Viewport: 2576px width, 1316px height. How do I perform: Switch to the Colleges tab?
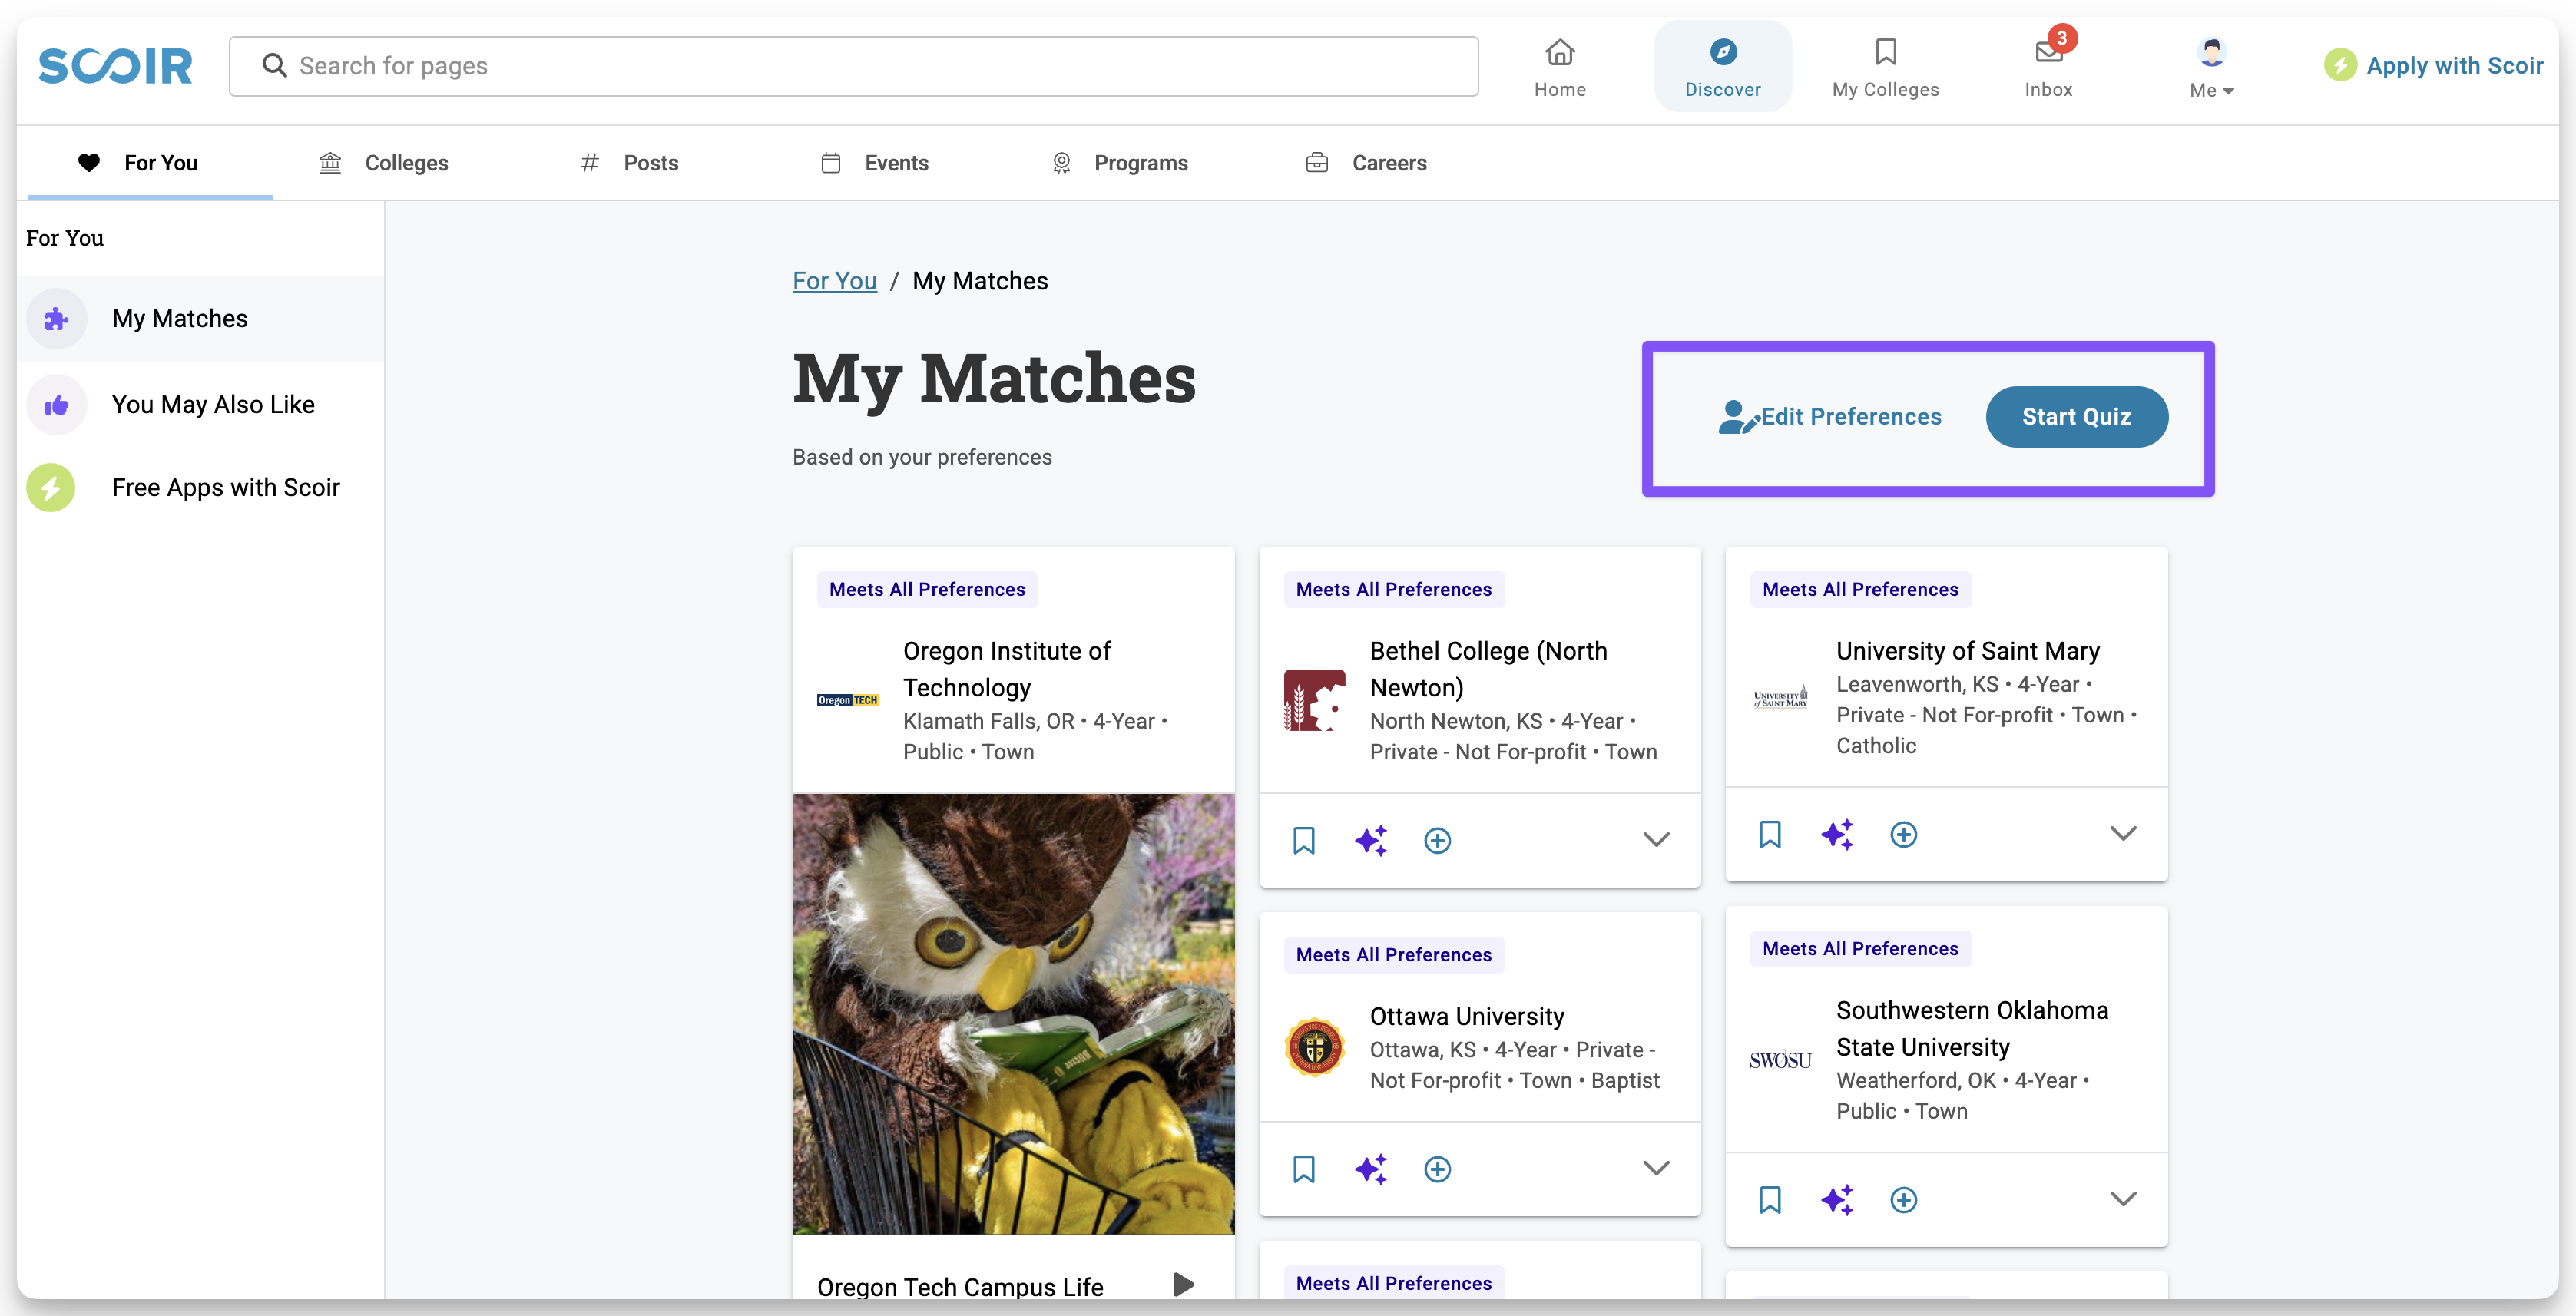point(383,163)
